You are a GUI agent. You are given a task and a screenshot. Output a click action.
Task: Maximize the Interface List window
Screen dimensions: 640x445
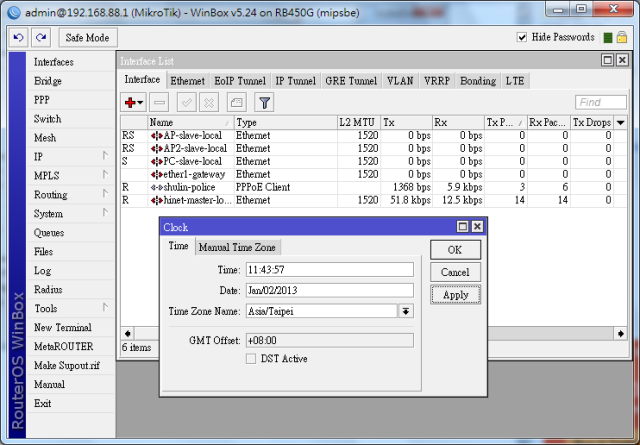607,60
